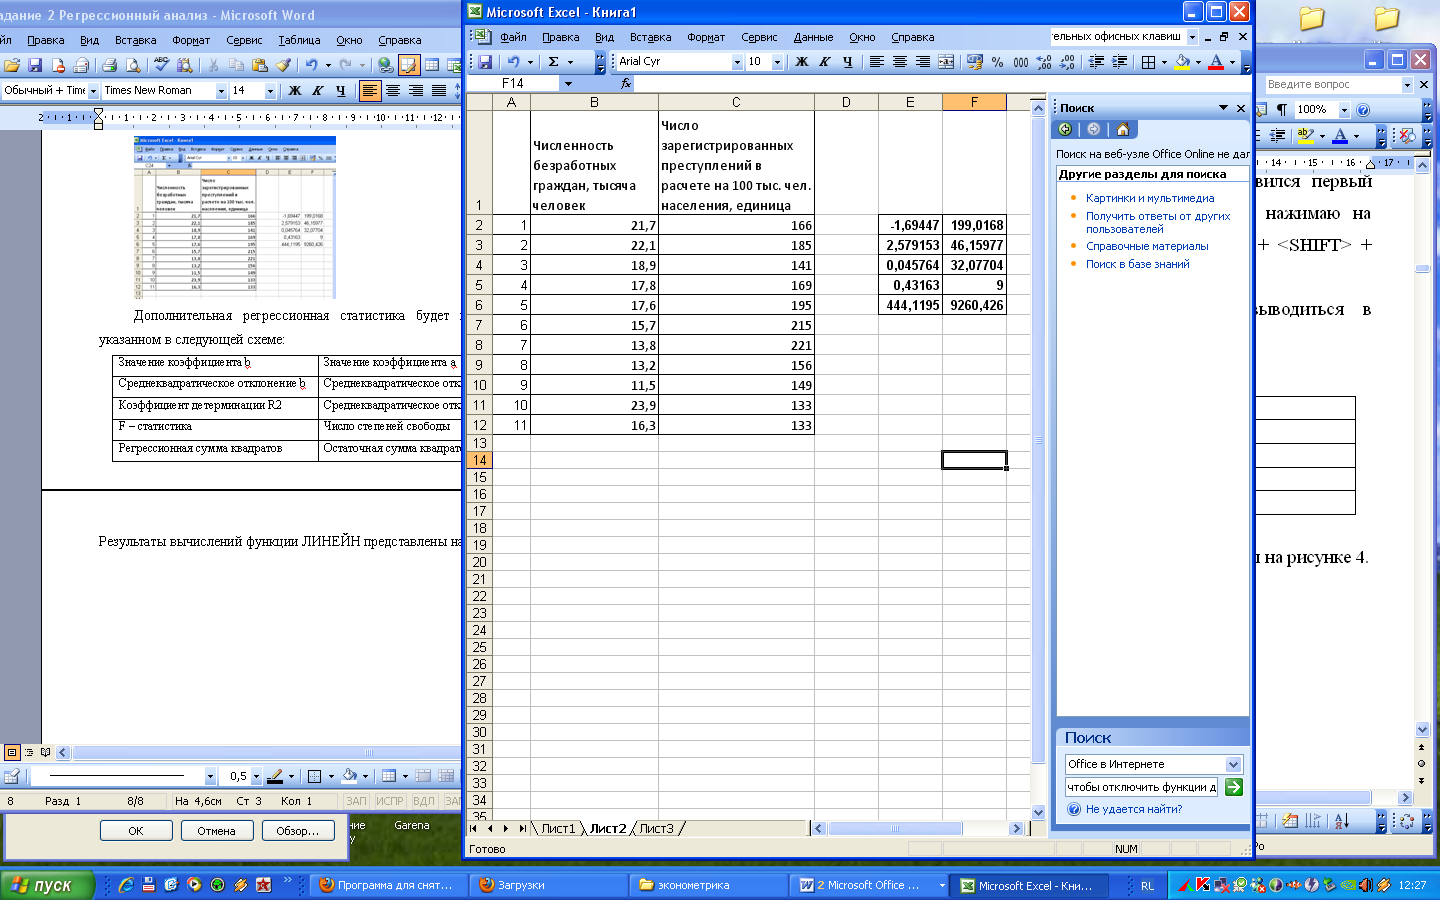The width and height of the screenshot is (1440, 900).
Task: Open the font size 10 dropdown in Excel
Action: tap(777, 62)
